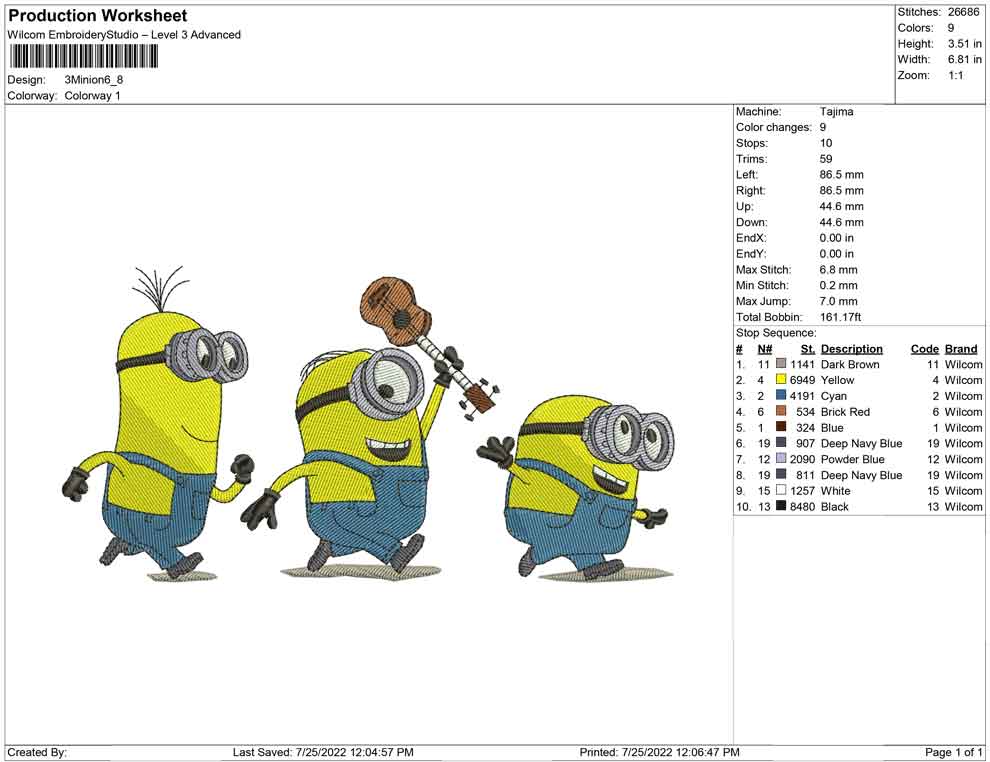
Task: Click the Stops value 10
Action: 826,143
